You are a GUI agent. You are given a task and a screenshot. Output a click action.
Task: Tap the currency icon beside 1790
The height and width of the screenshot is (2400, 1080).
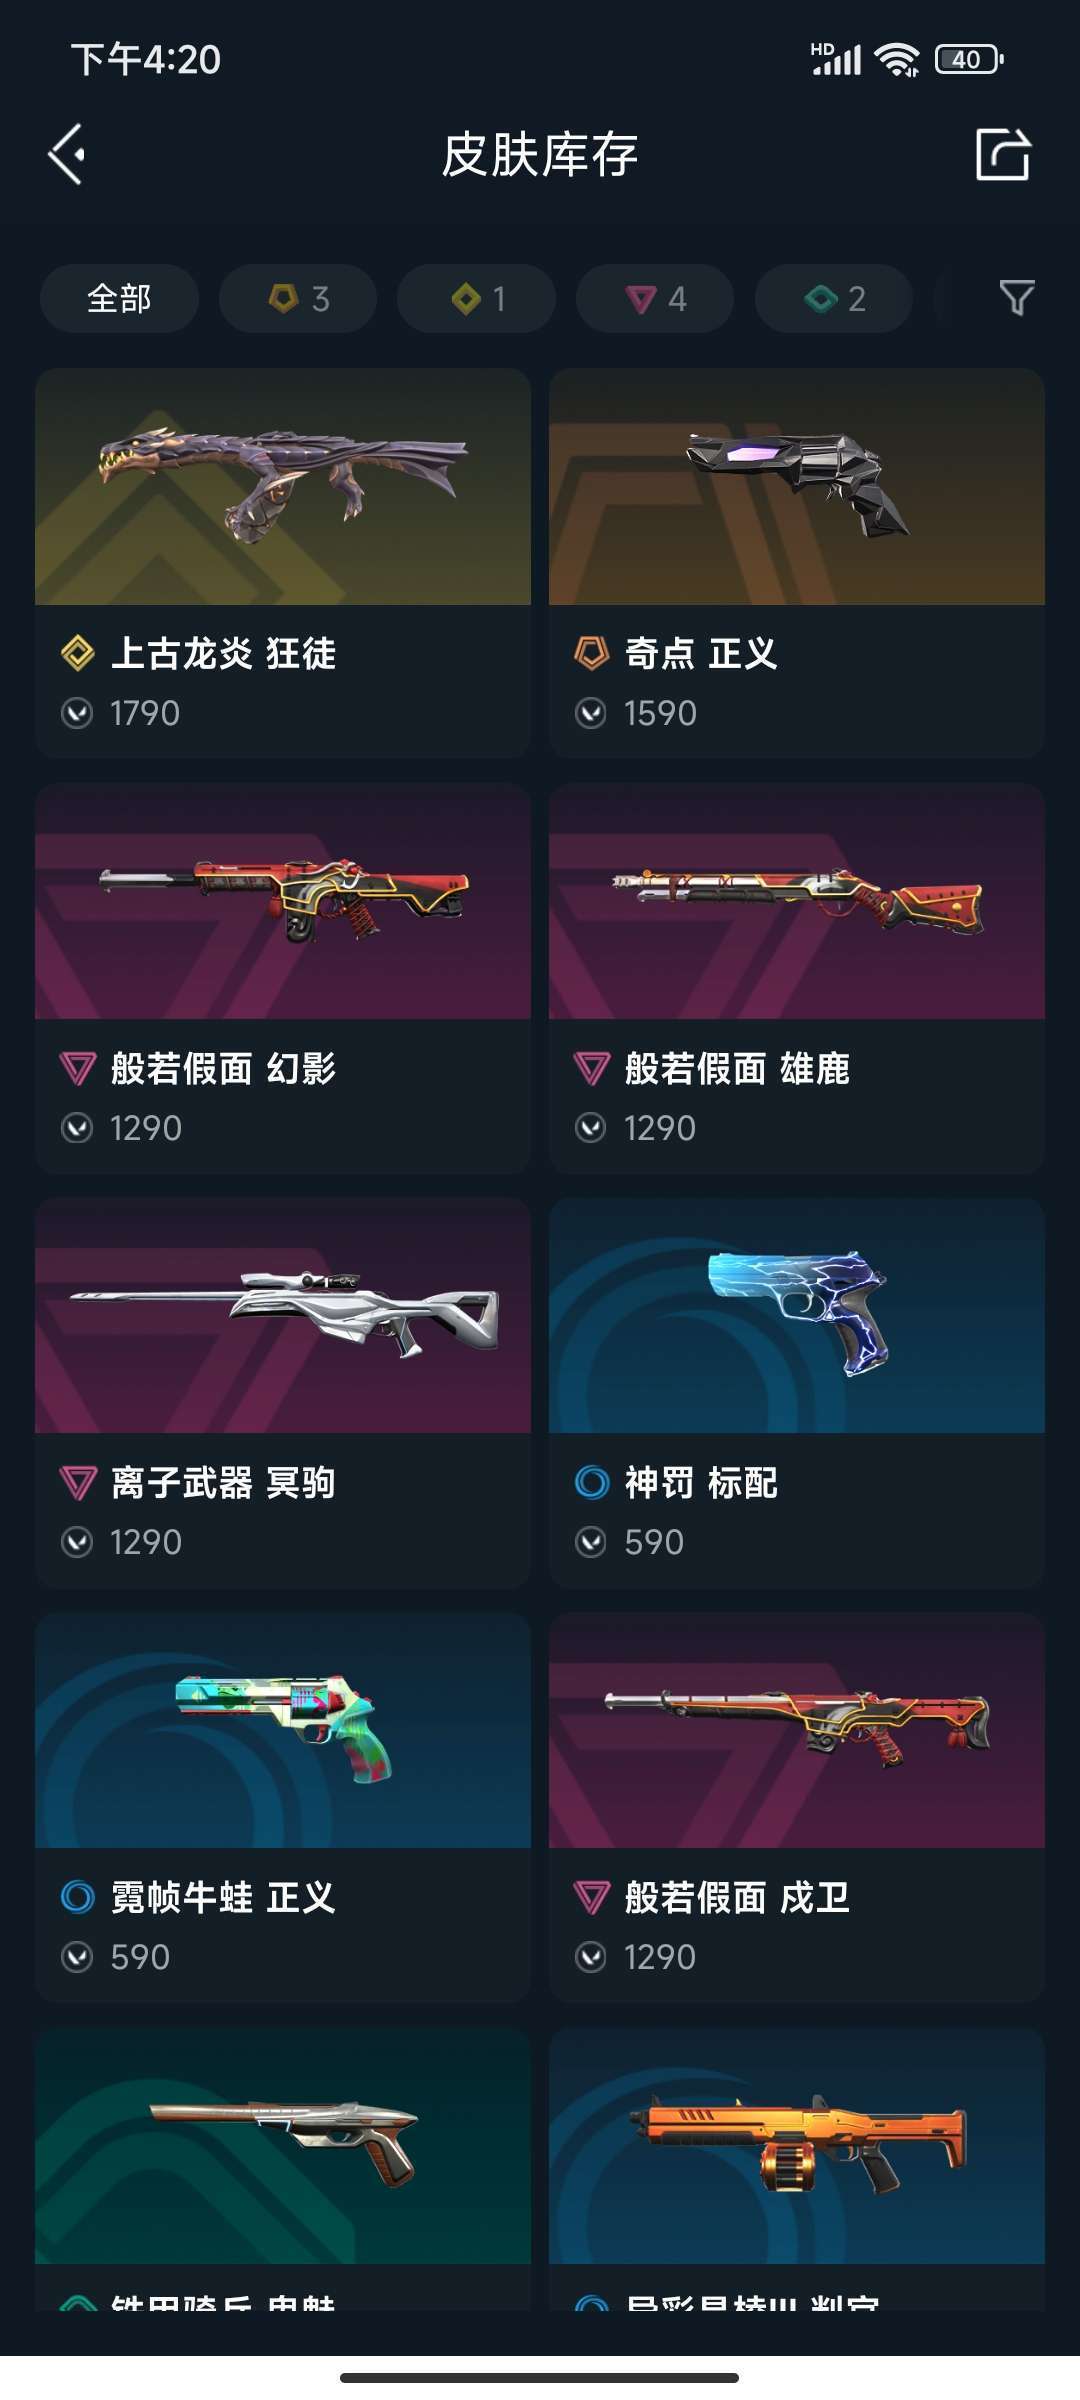point(77,713)
